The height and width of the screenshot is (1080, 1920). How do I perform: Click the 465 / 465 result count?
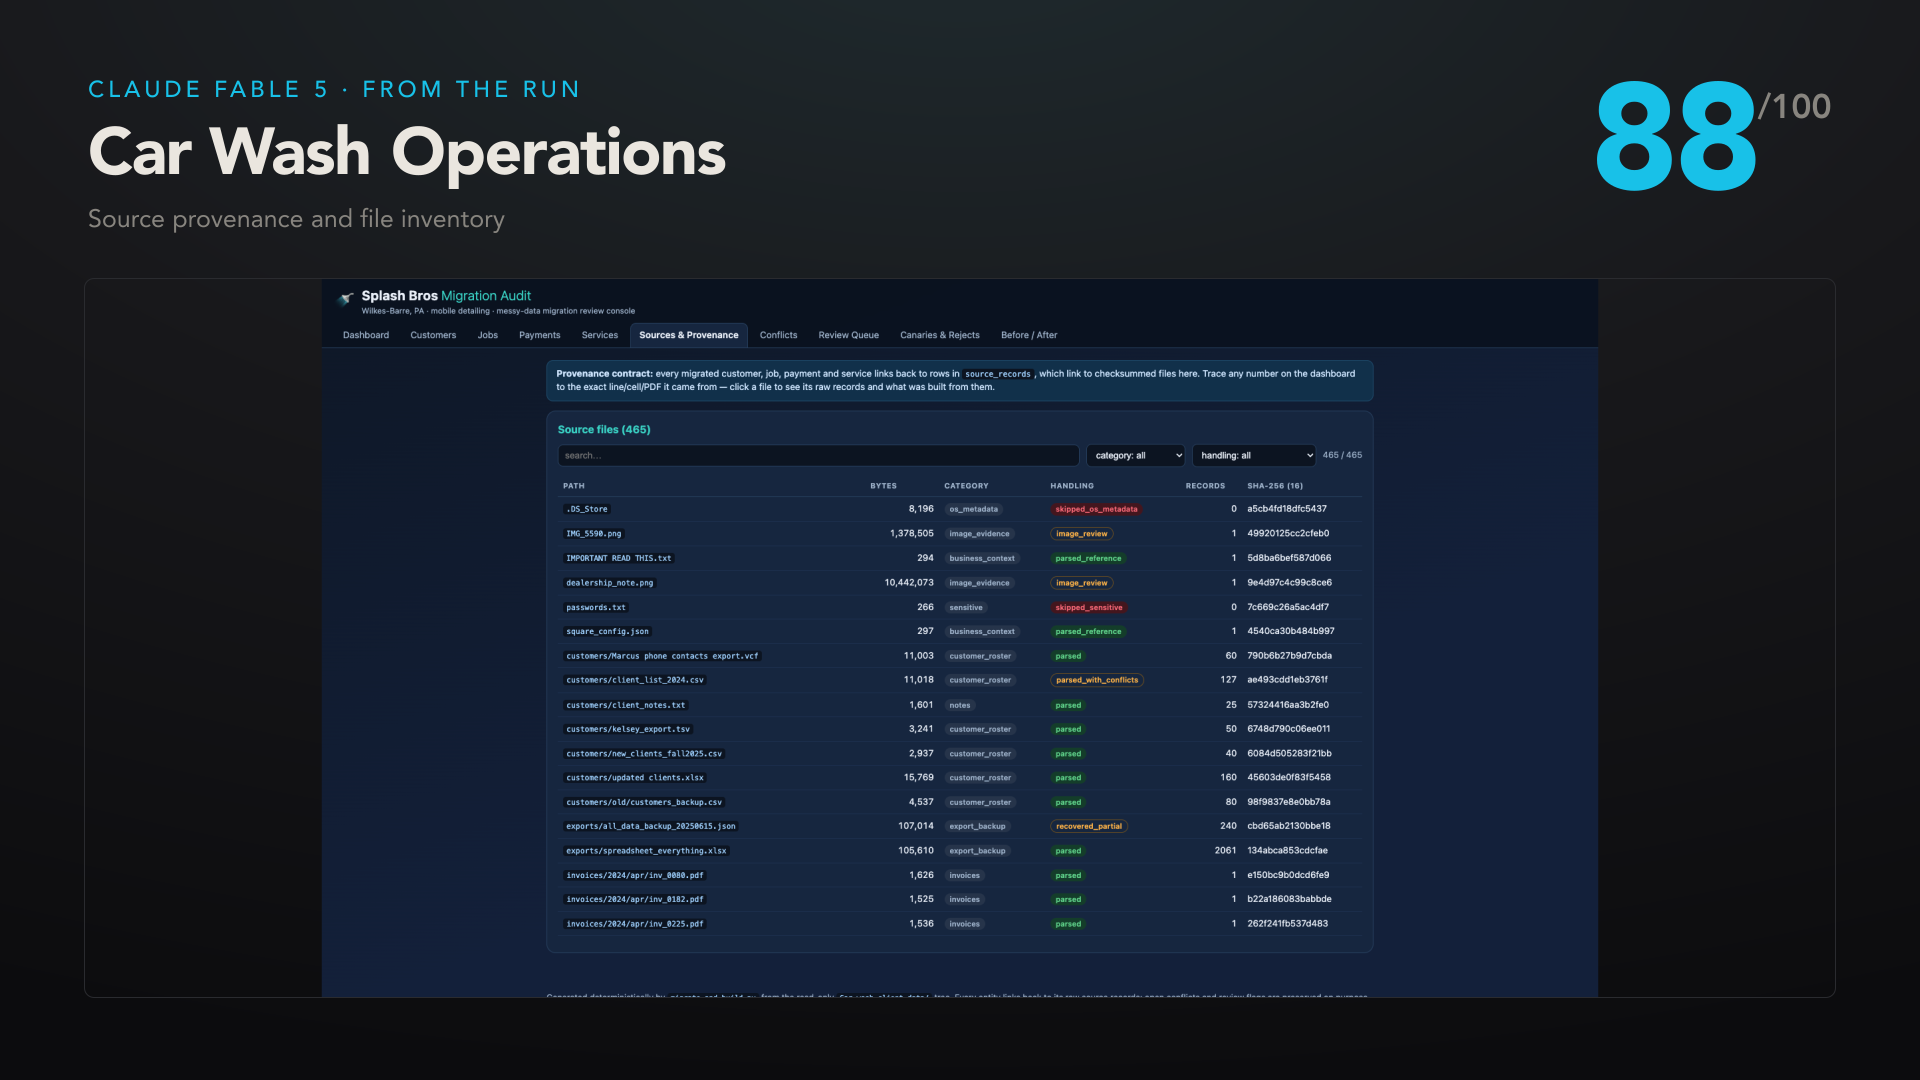pyautogui.click(x=1342, y=455)
